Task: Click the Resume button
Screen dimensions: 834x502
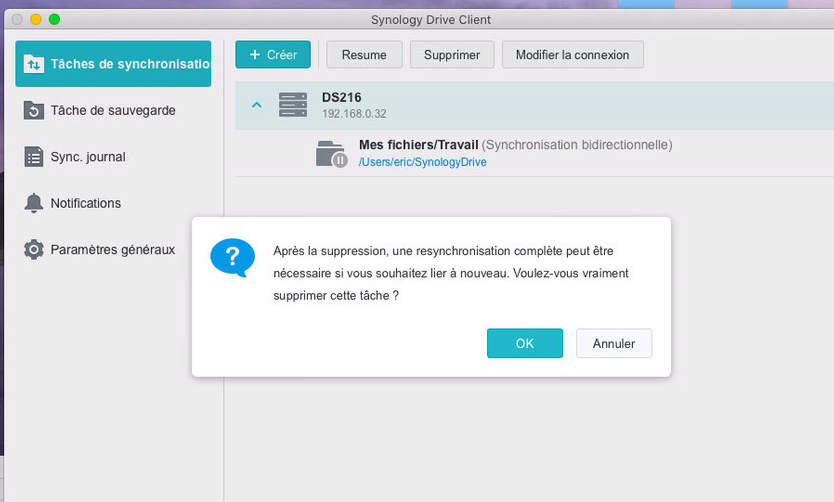Action: pyautogui.click(x=364, y=55)
